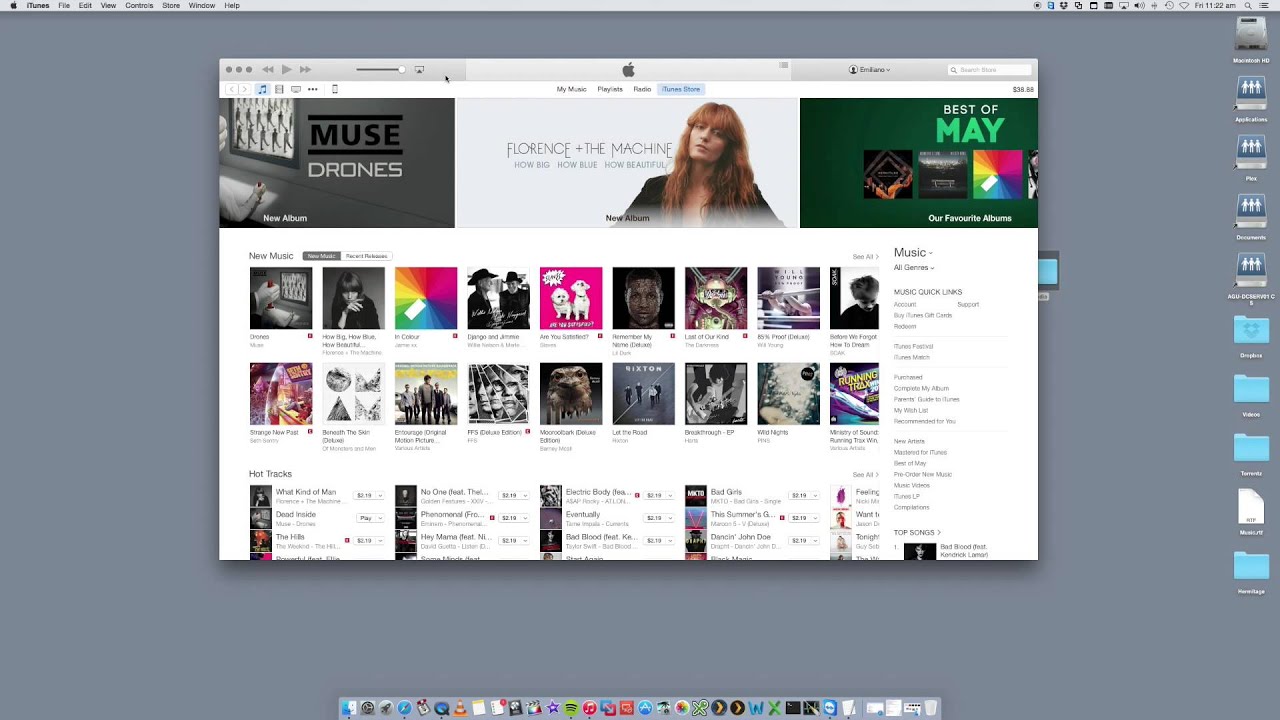Screen dimensions: 1280x720
Task: Open the Trash in the Dock
Action: pos(931,708)
